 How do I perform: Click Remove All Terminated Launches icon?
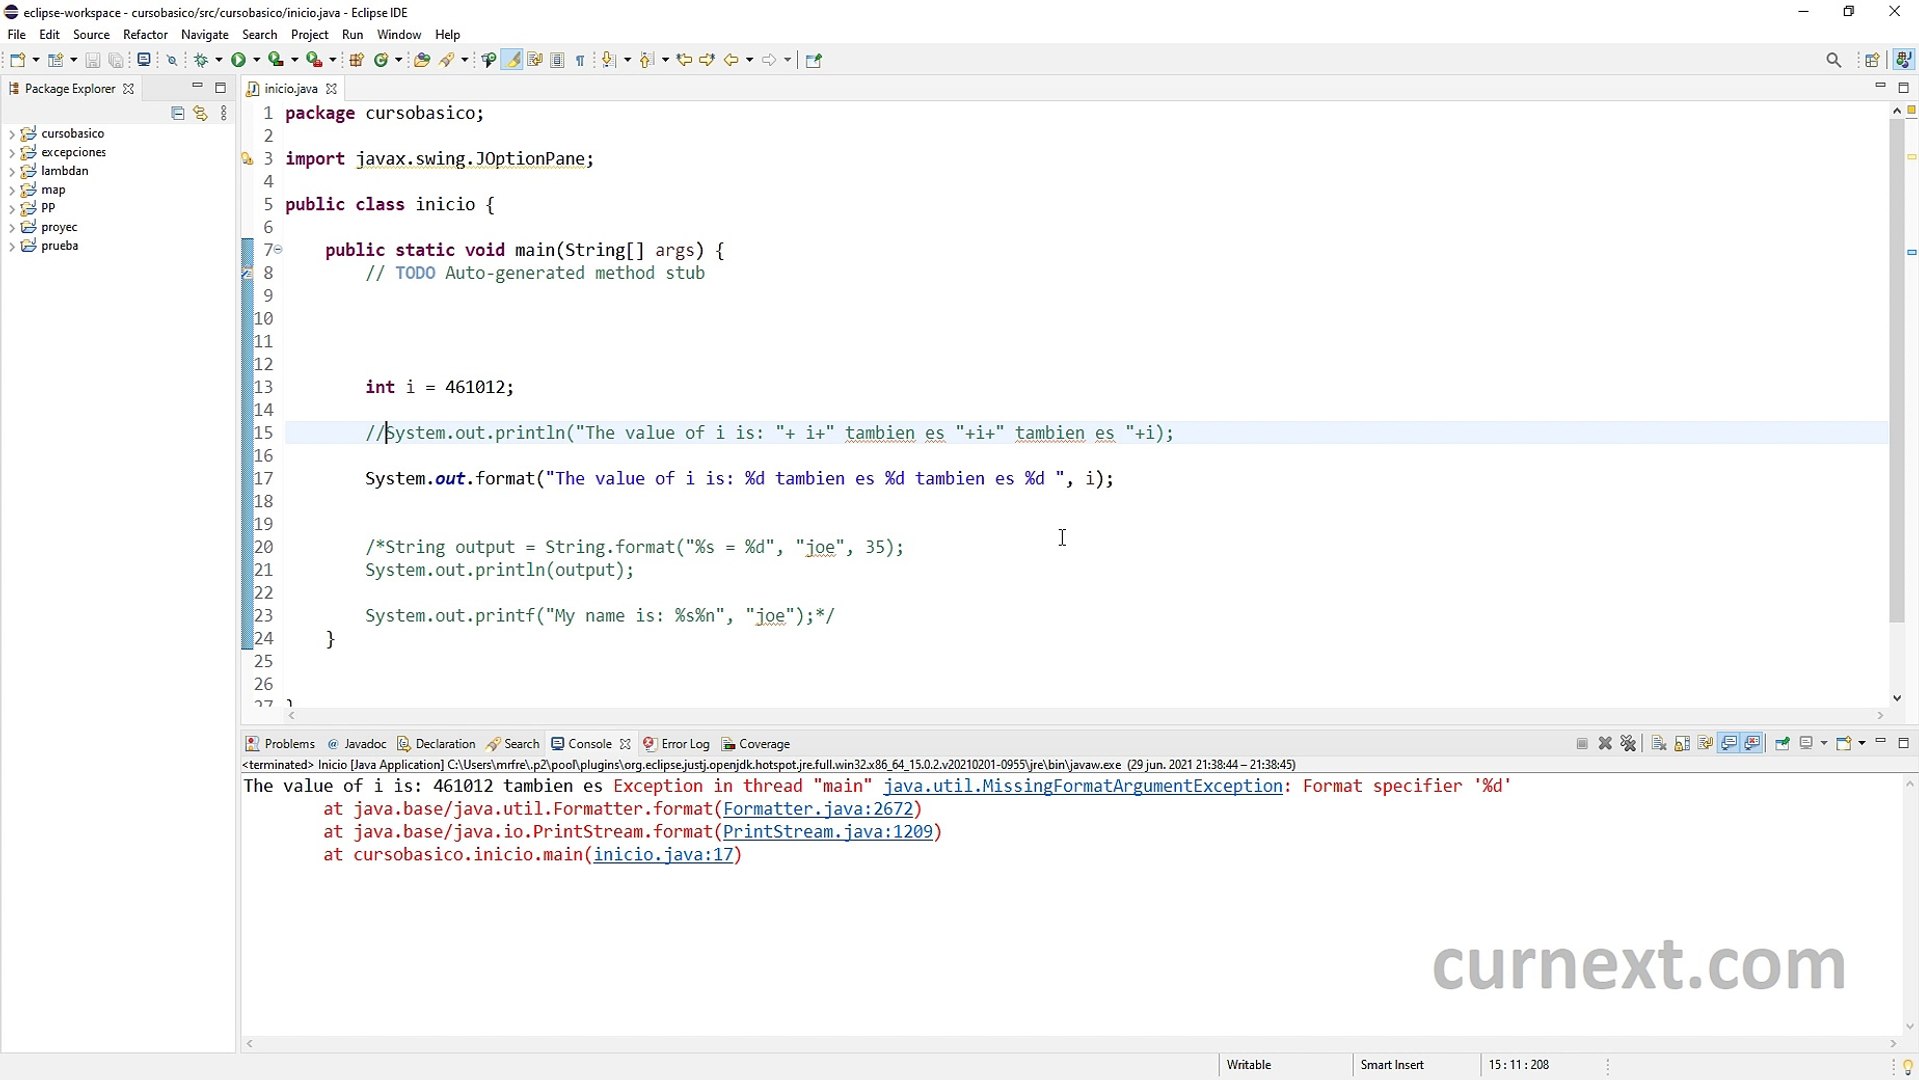pyautogui.click(x=1628, y=743)
